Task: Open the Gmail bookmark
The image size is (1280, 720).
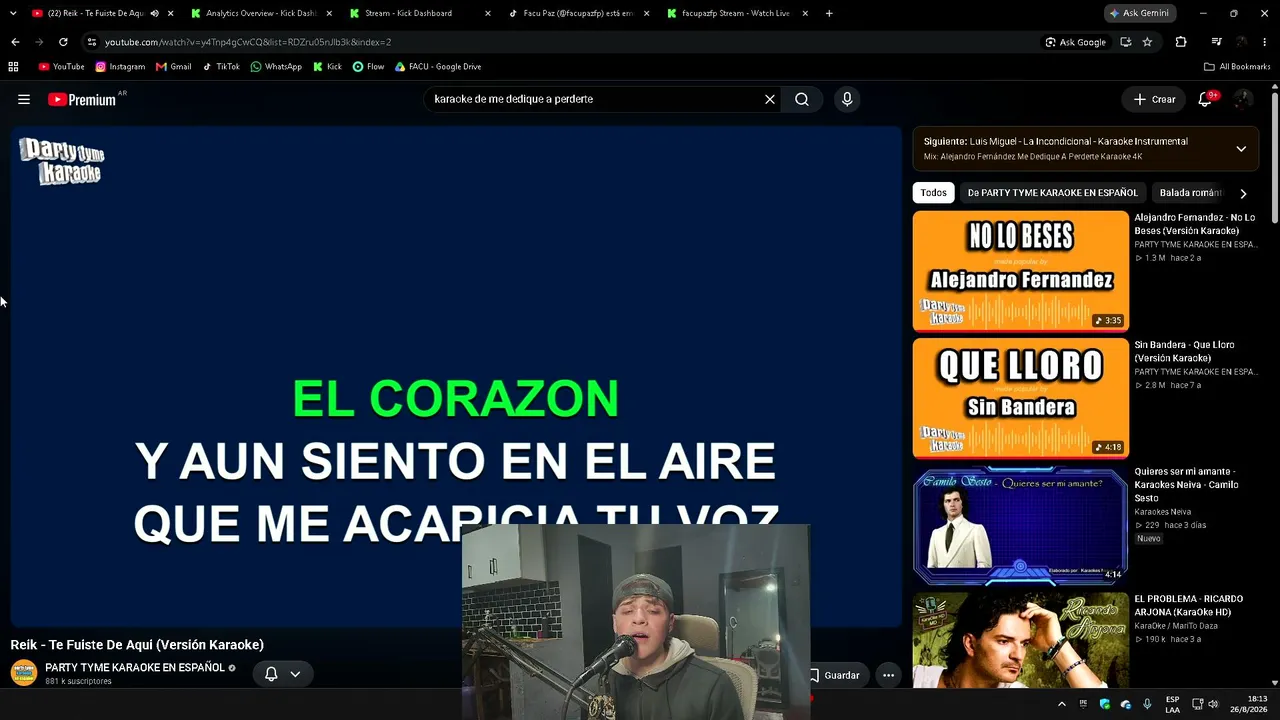Action: [174, 67]
